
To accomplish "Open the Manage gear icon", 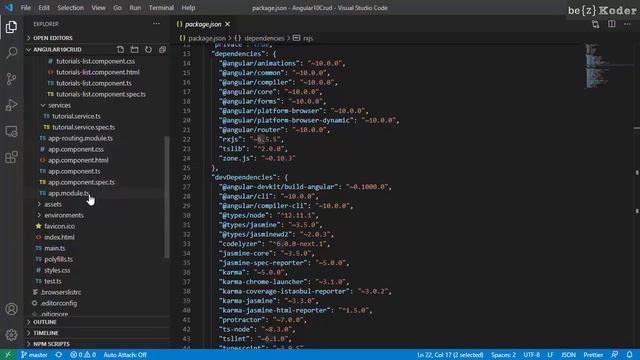I will [x=11, y=335].
